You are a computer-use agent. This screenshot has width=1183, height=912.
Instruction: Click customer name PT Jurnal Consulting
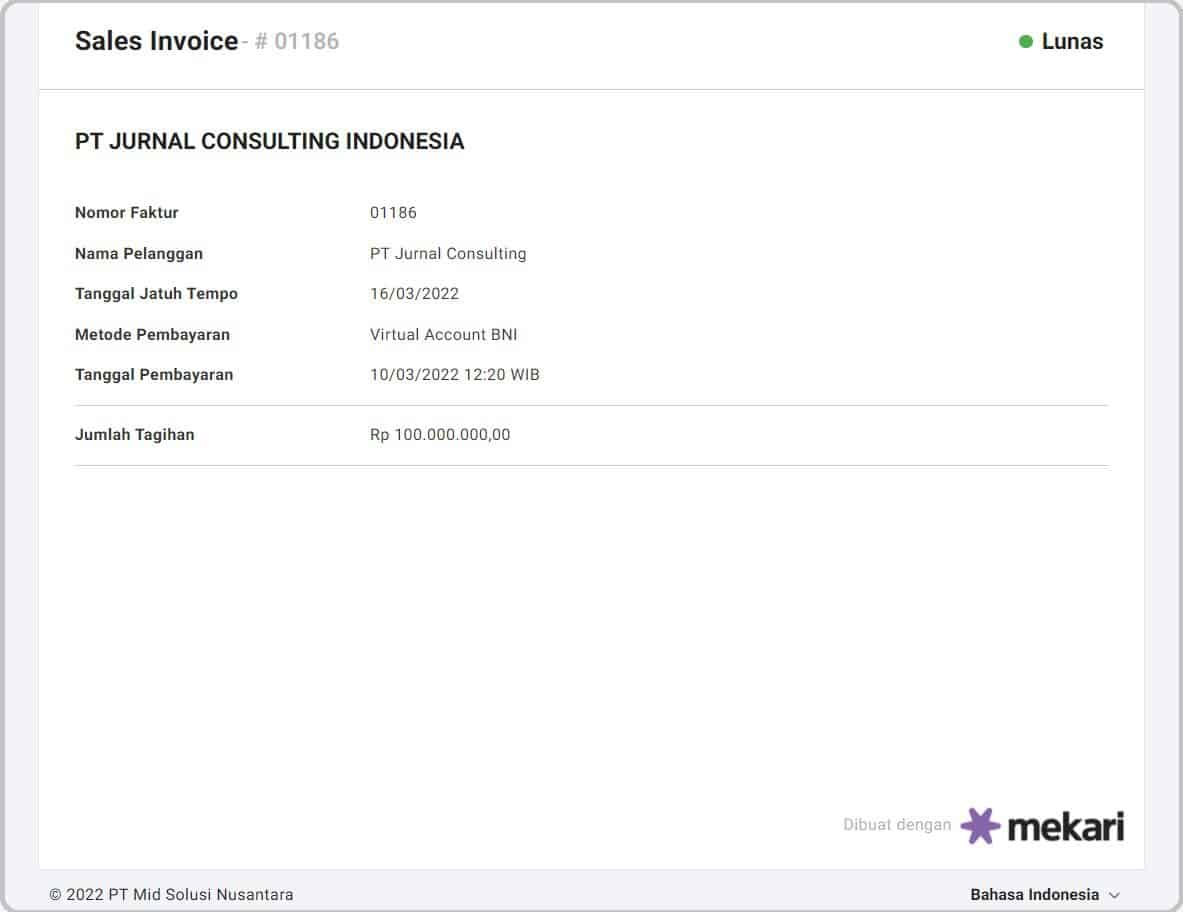[x=448, y=253]
